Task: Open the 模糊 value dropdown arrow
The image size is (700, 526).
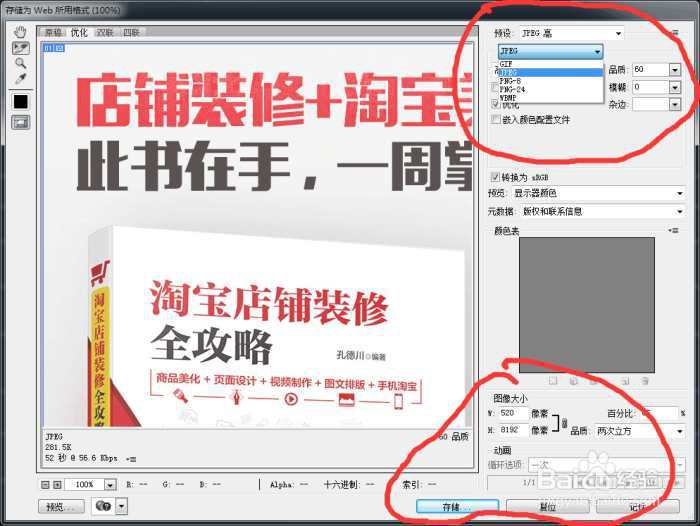Action: [675, 87]
